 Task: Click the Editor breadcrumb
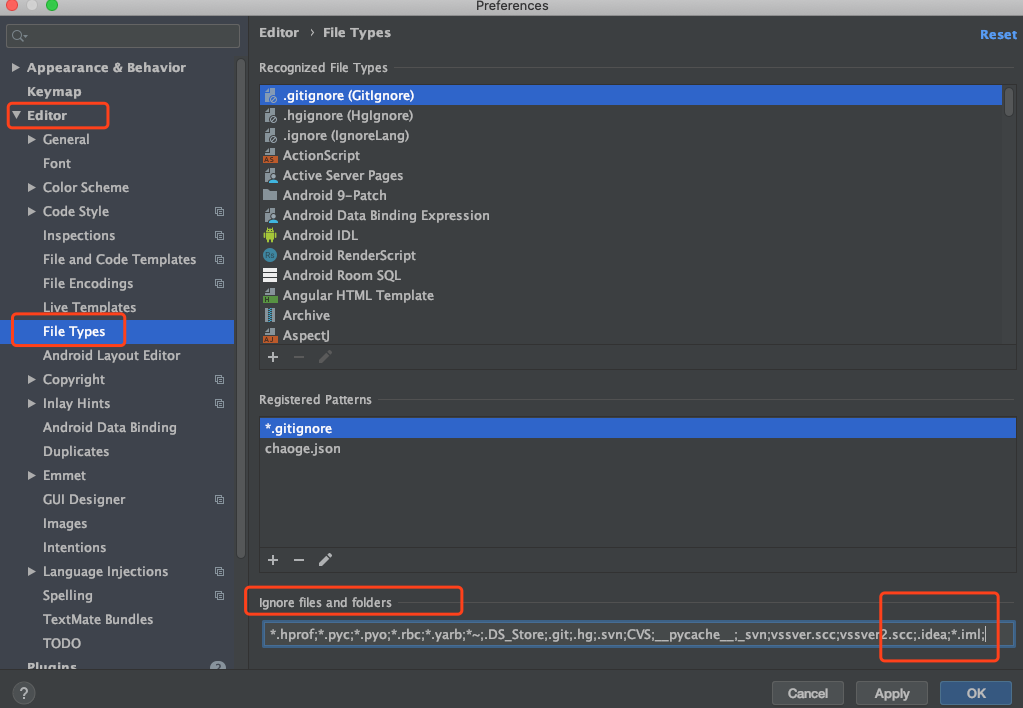click(279, 33)
